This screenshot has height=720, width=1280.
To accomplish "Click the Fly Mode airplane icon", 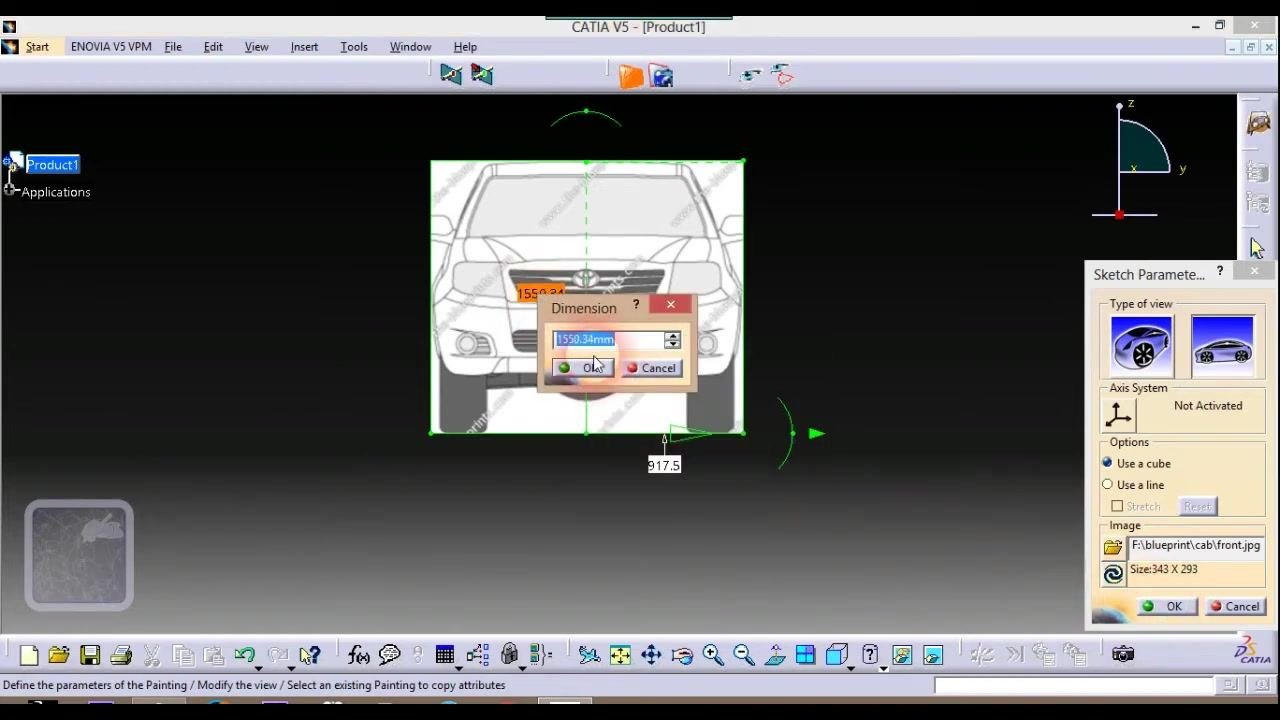I will tap(589, 655).
